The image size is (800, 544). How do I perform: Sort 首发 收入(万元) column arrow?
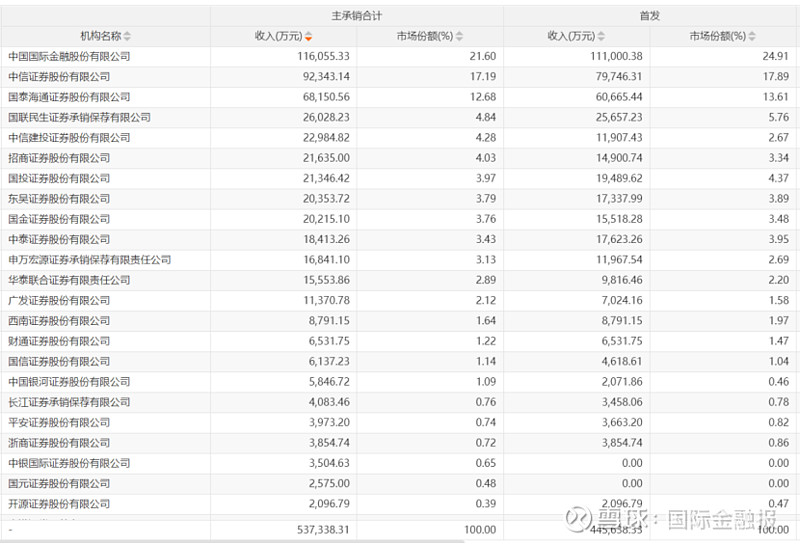click(601, 36)
